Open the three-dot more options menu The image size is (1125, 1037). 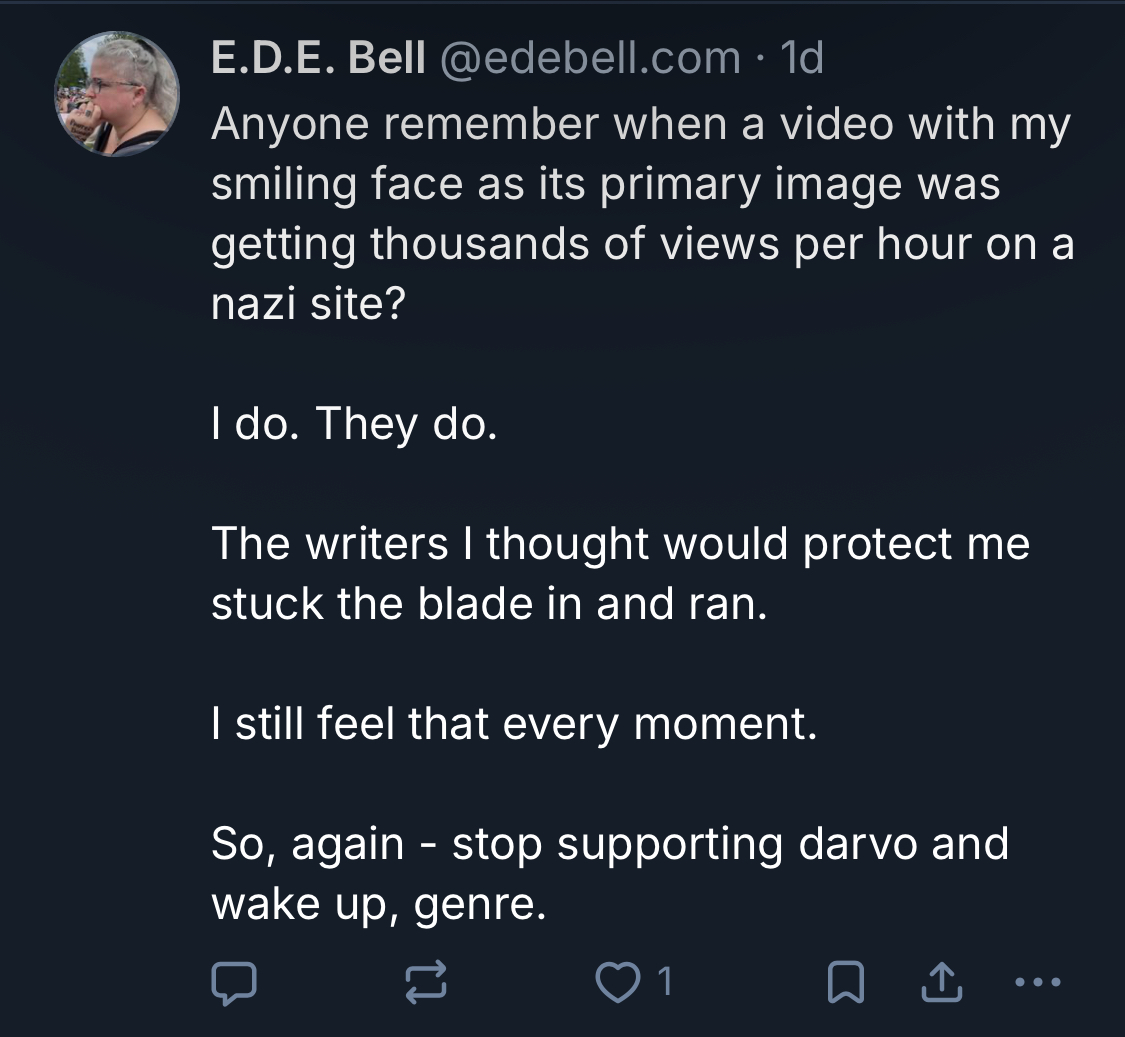pyautogui.click(x=1038, y=981)
